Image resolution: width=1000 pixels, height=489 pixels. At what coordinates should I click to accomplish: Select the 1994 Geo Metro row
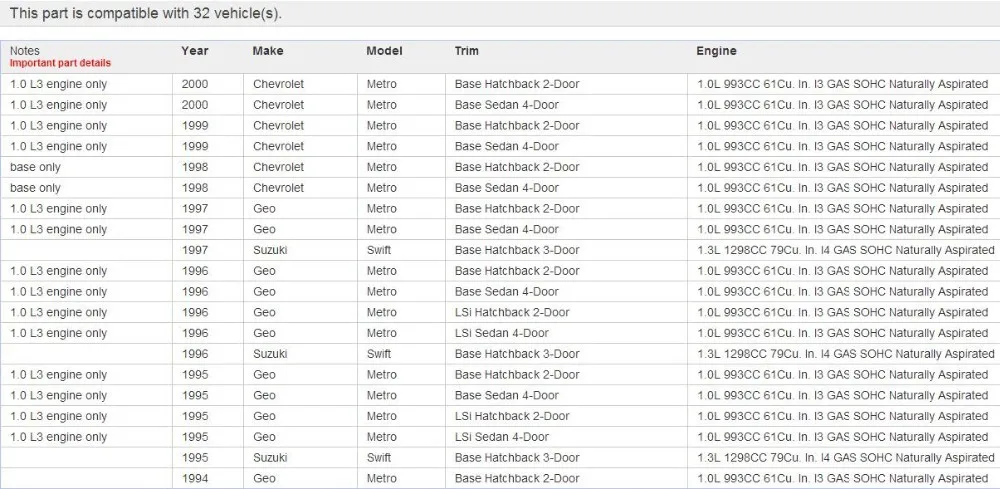(x=500, y=478)
